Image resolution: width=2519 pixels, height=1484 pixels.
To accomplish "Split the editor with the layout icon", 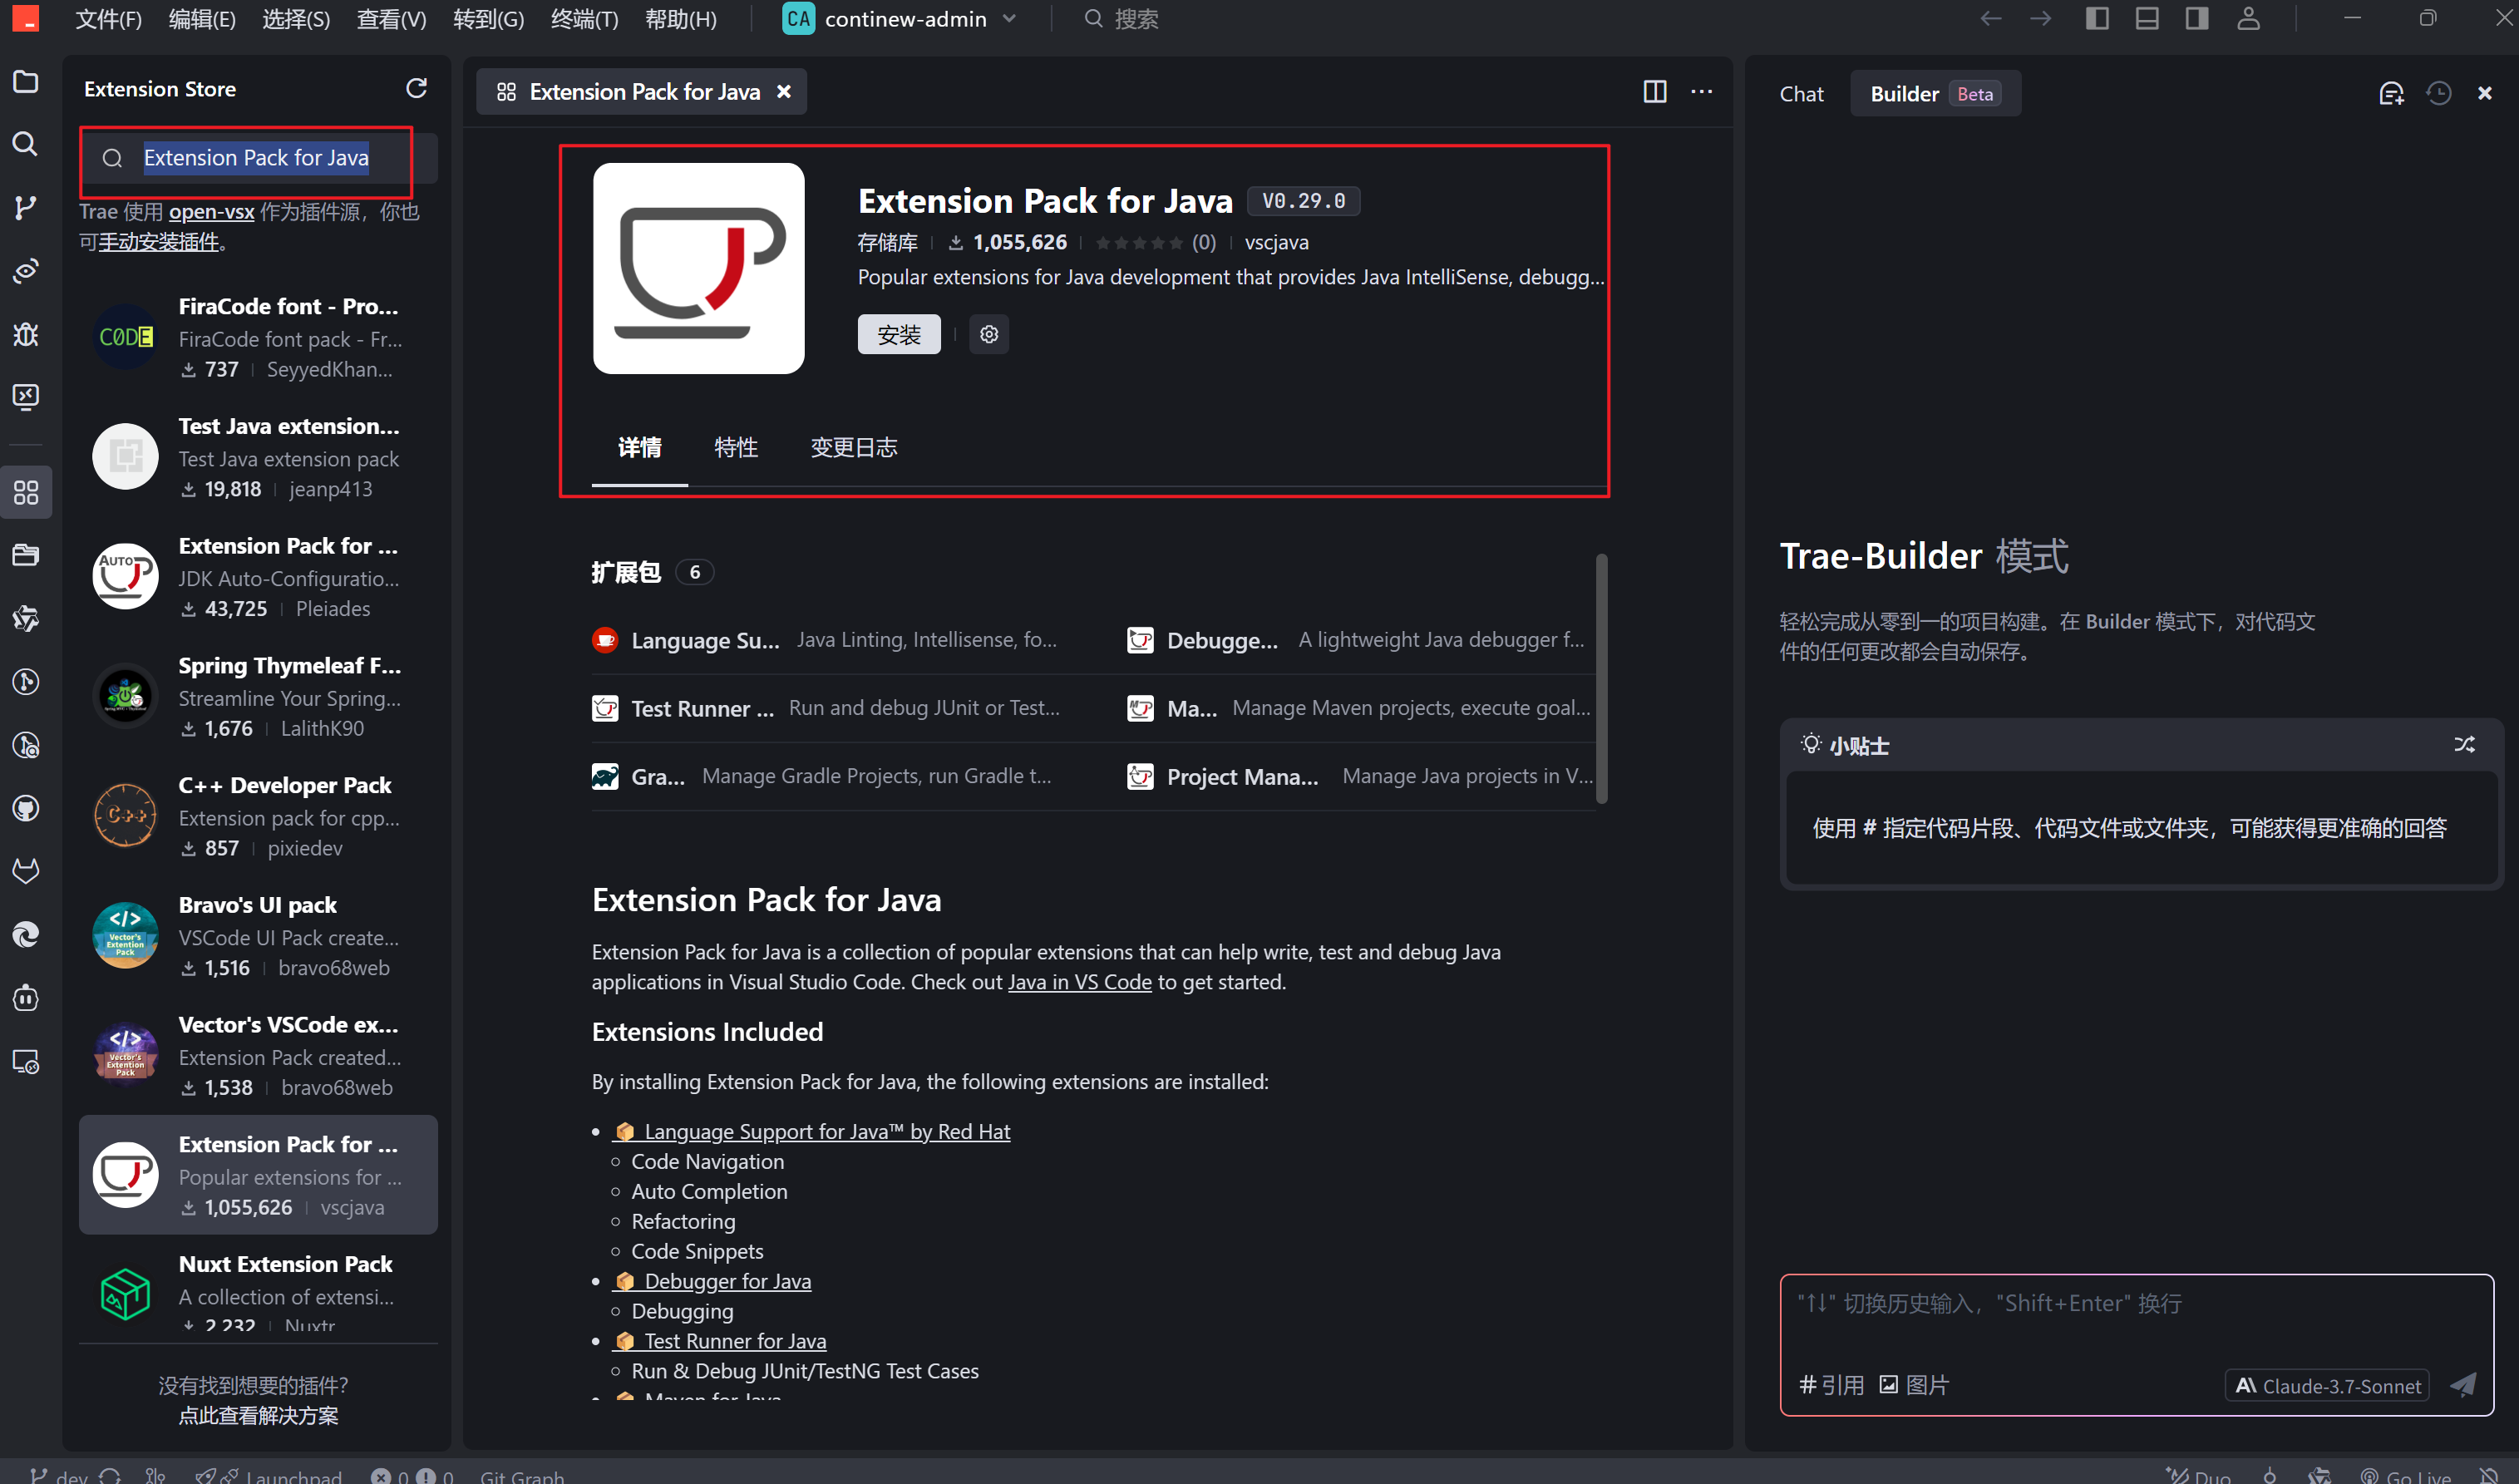I will click(x=1654, y=92).
